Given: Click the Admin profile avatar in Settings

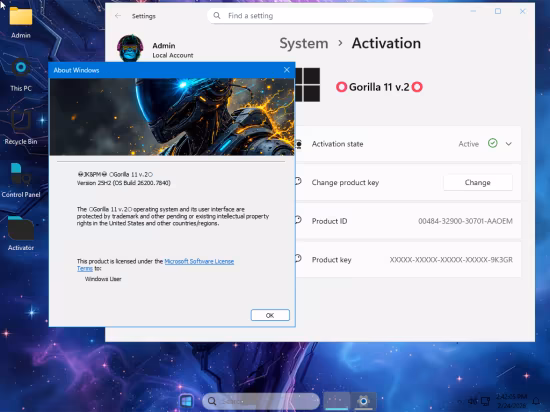Looking at the screenshot, I should pos(130,48).
